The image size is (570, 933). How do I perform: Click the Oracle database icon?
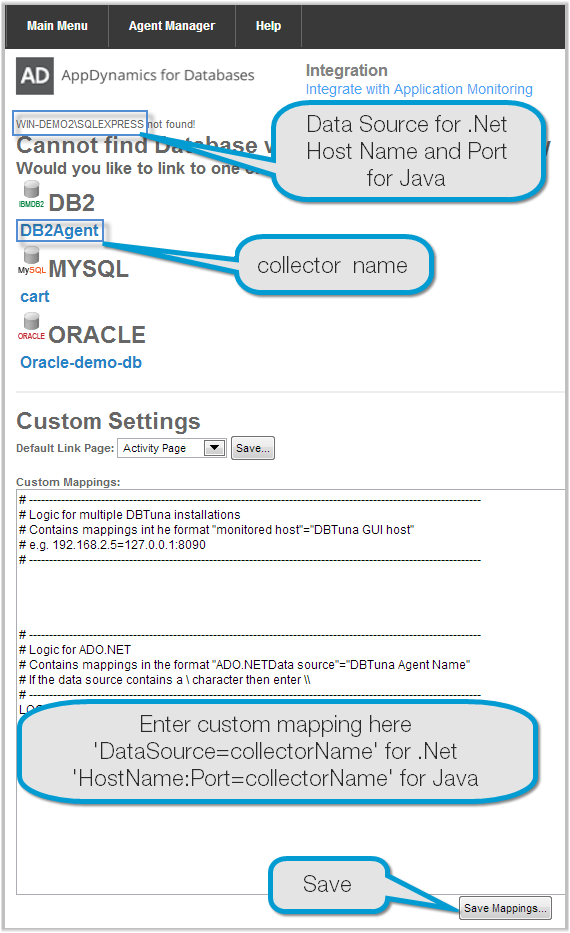click(32, 326)
